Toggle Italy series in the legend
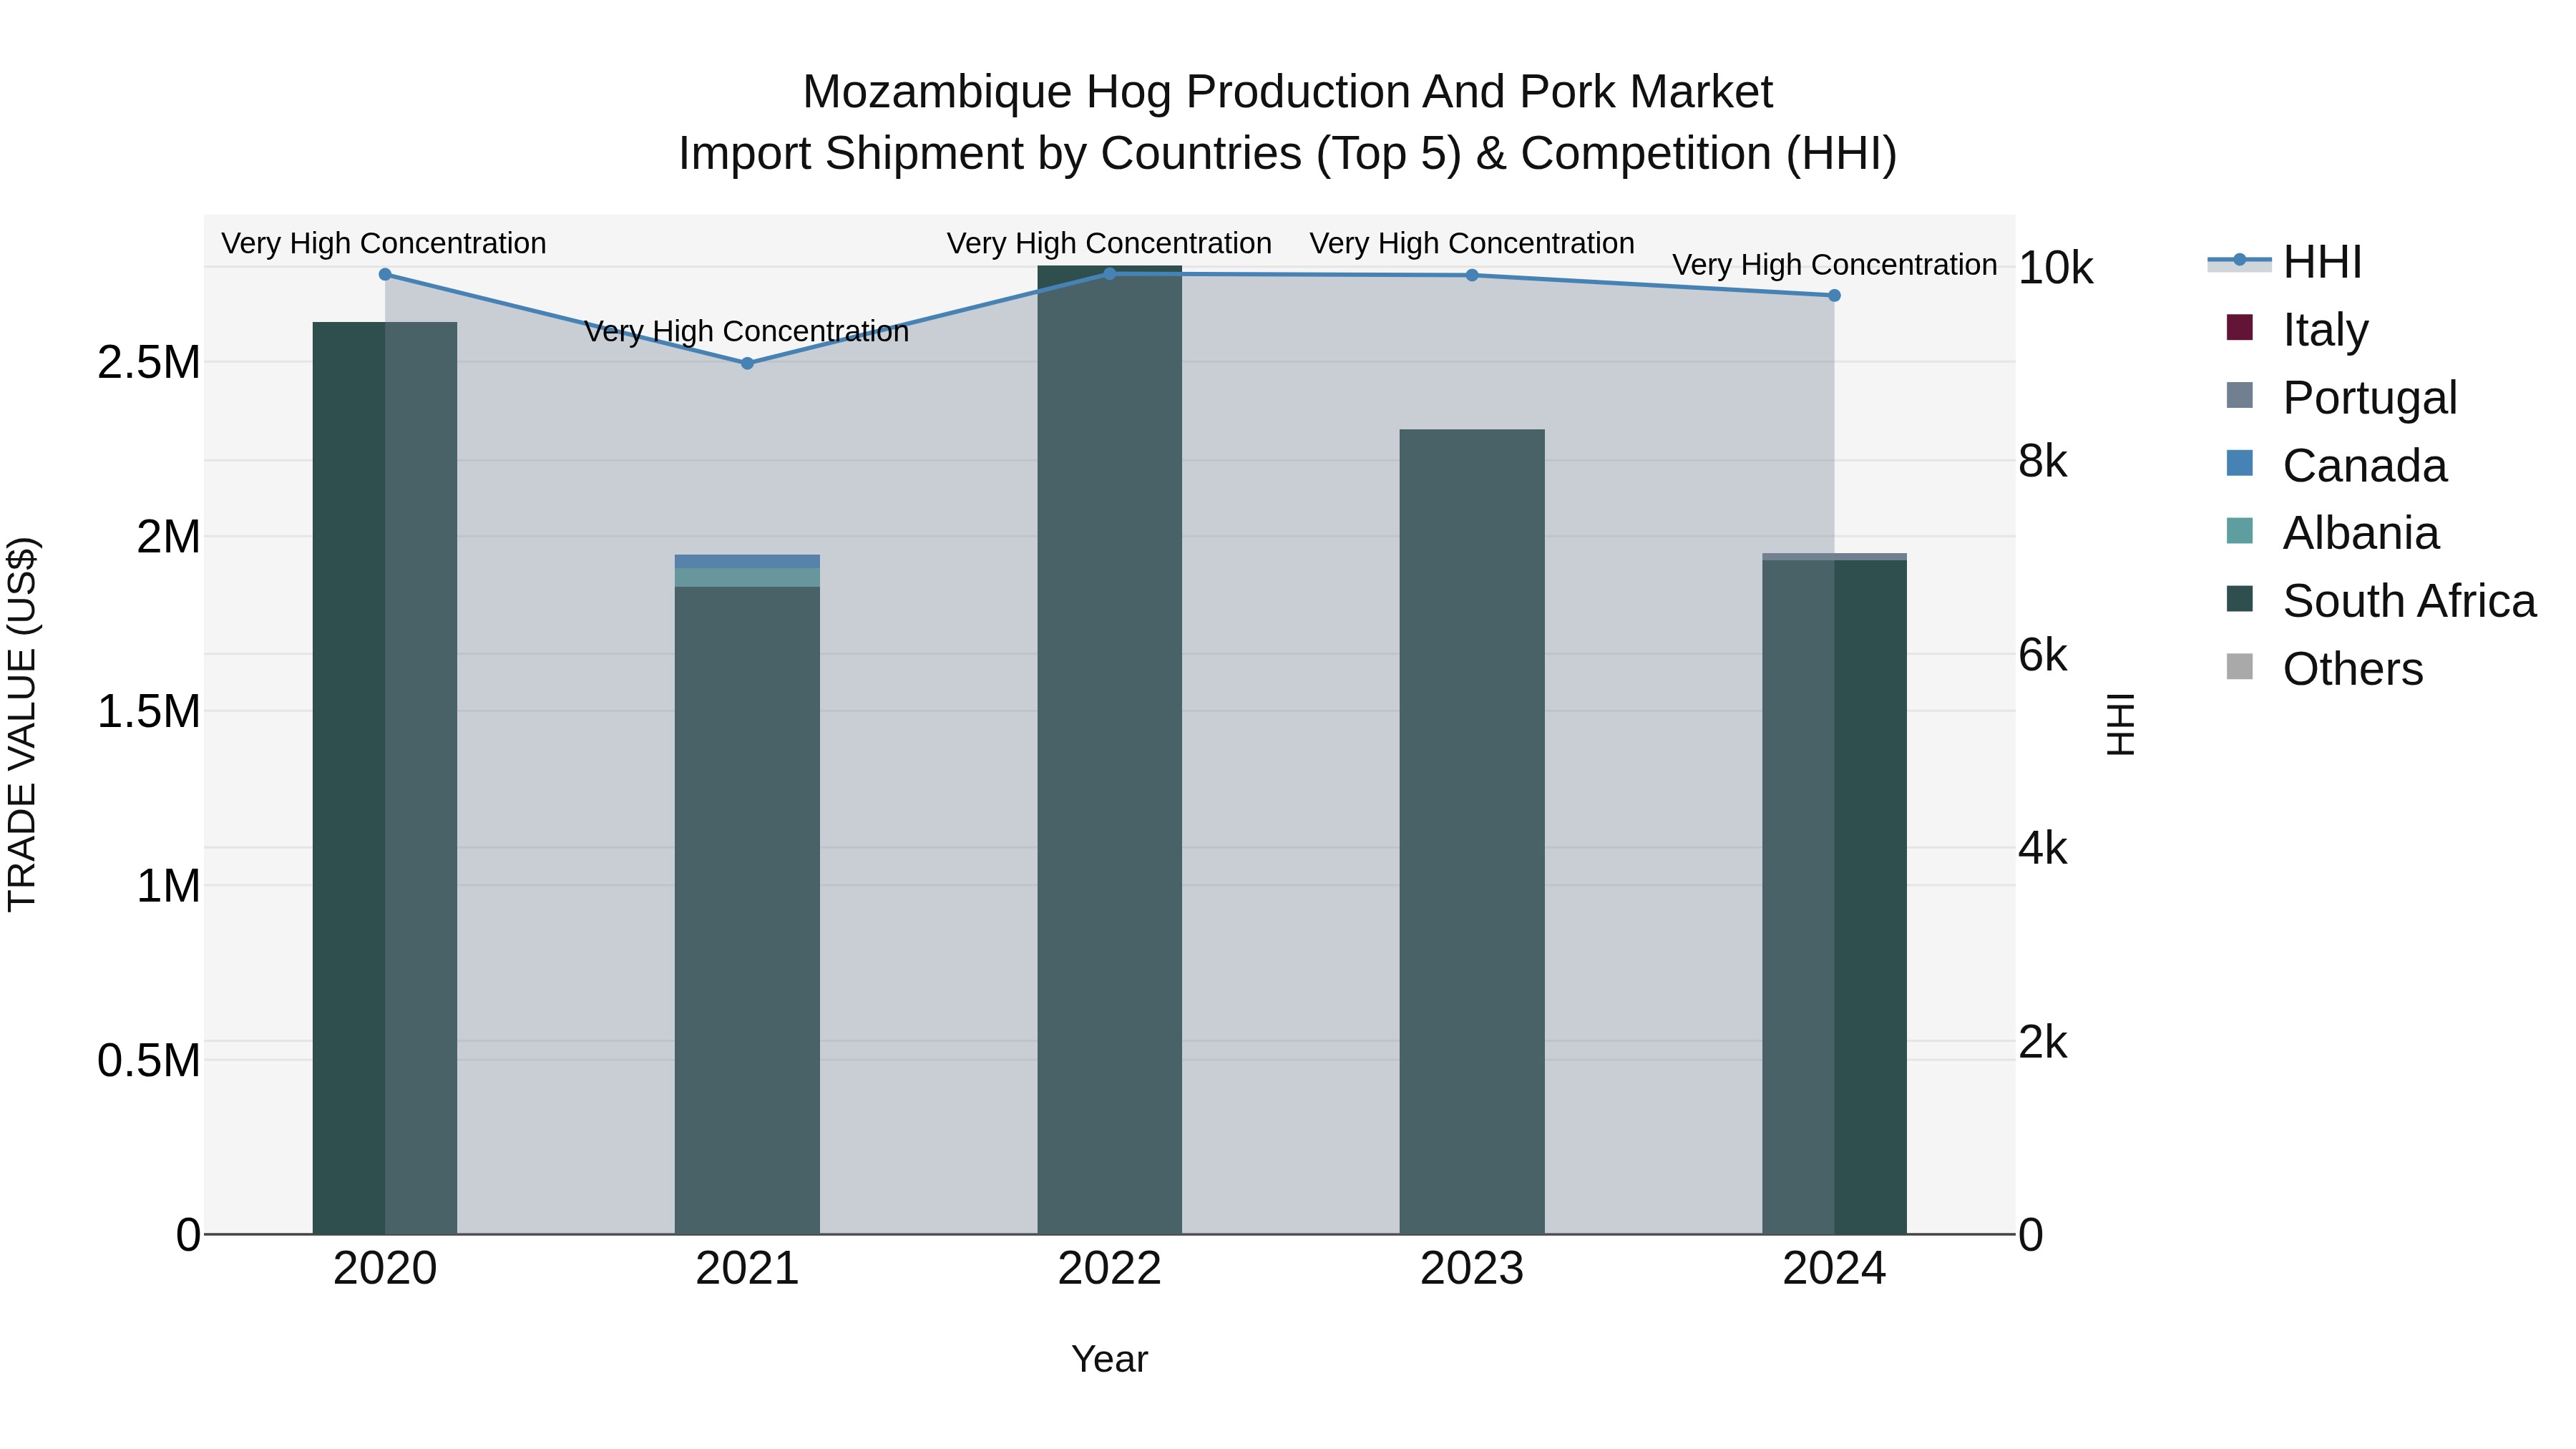The image size is (2576, 1449). tap(2297, 329)
